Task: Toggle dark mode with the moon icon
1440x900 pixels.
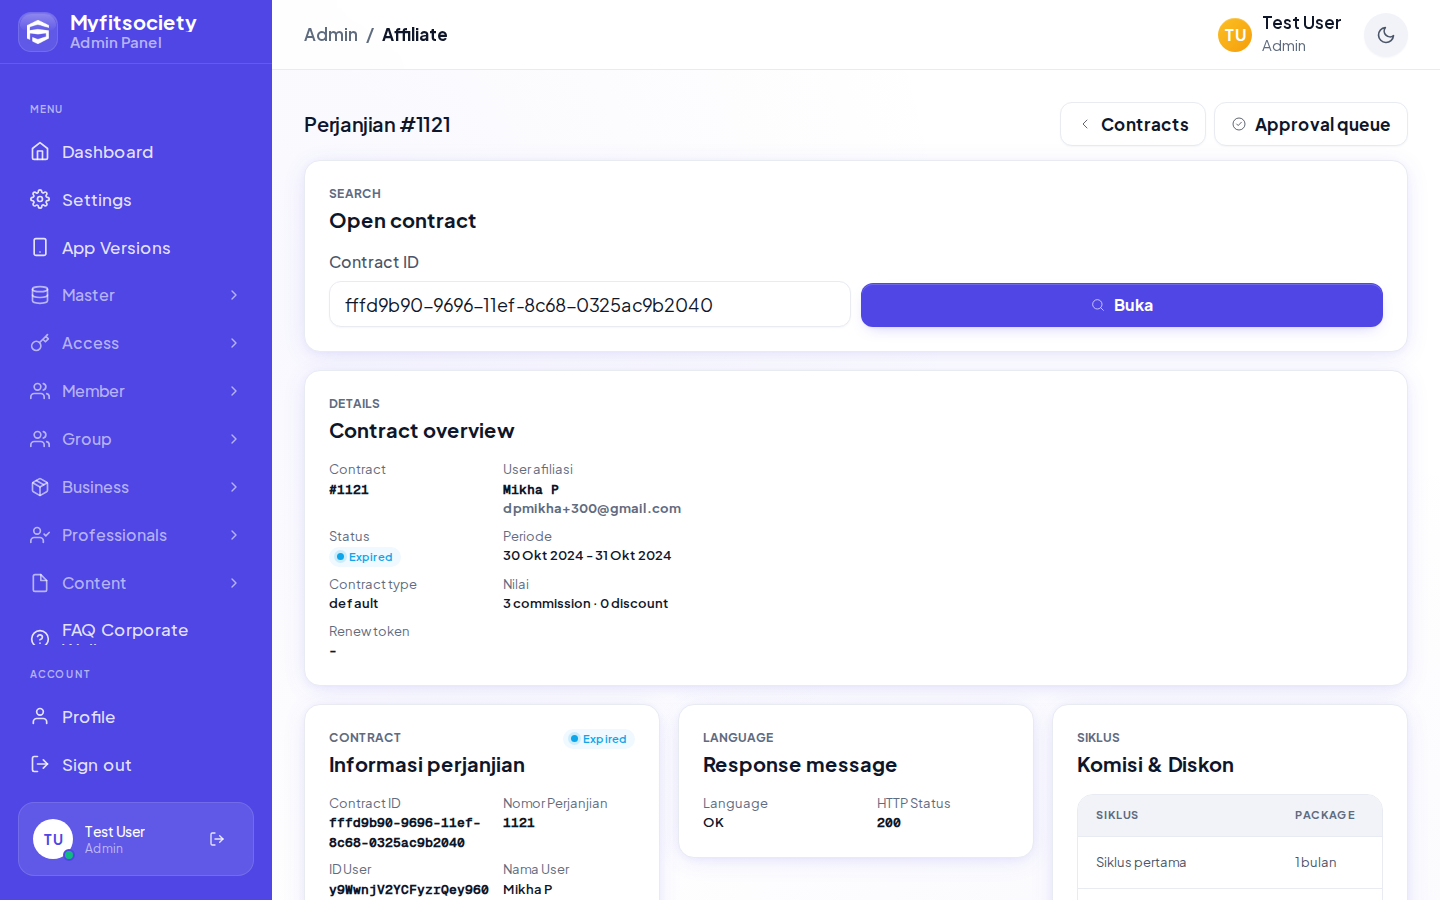Action: (1385, 35)
